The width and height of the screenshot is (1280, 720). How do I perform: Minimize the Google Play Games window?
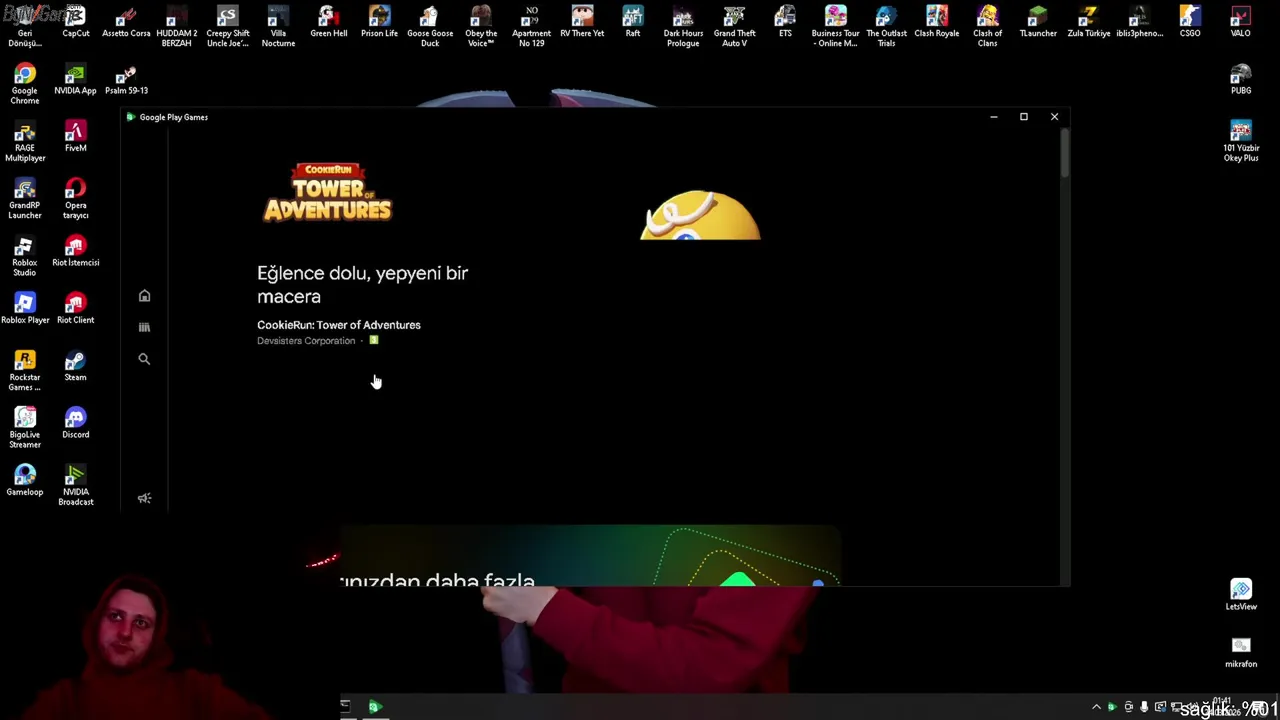click(993, 117)
